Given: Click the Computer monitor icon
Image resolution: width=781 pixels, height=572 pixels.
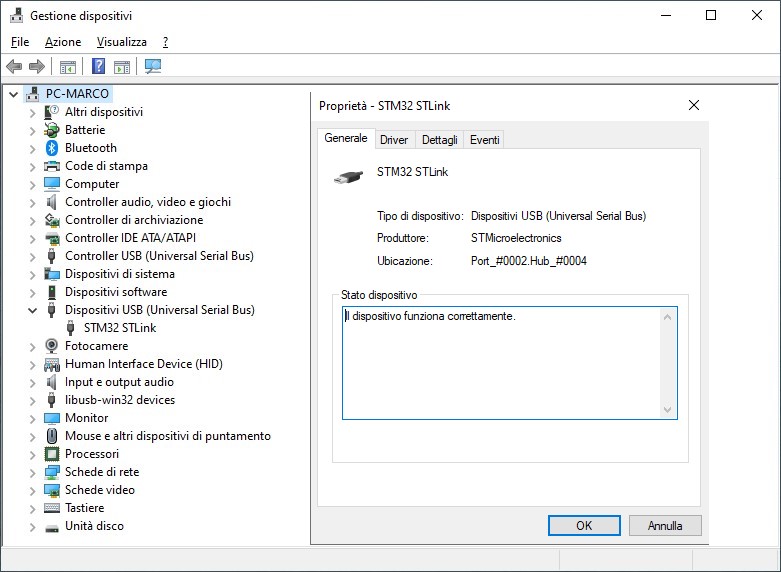Looking at the screenshot, I should [x=52, y=184].
